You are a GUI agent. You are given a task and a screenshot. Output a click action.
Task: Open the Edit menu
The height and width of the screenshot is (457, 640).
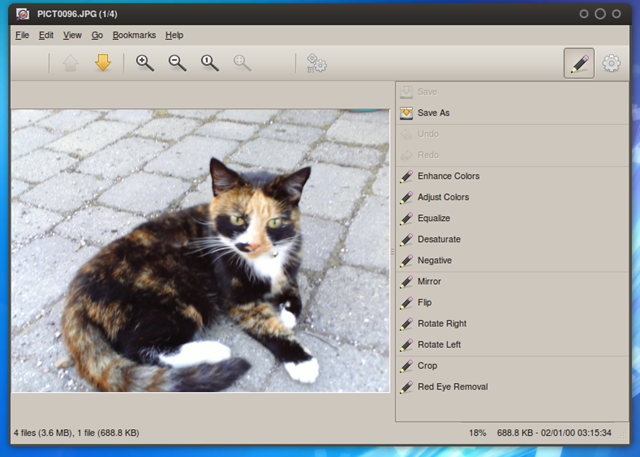[x=46, y=35]
